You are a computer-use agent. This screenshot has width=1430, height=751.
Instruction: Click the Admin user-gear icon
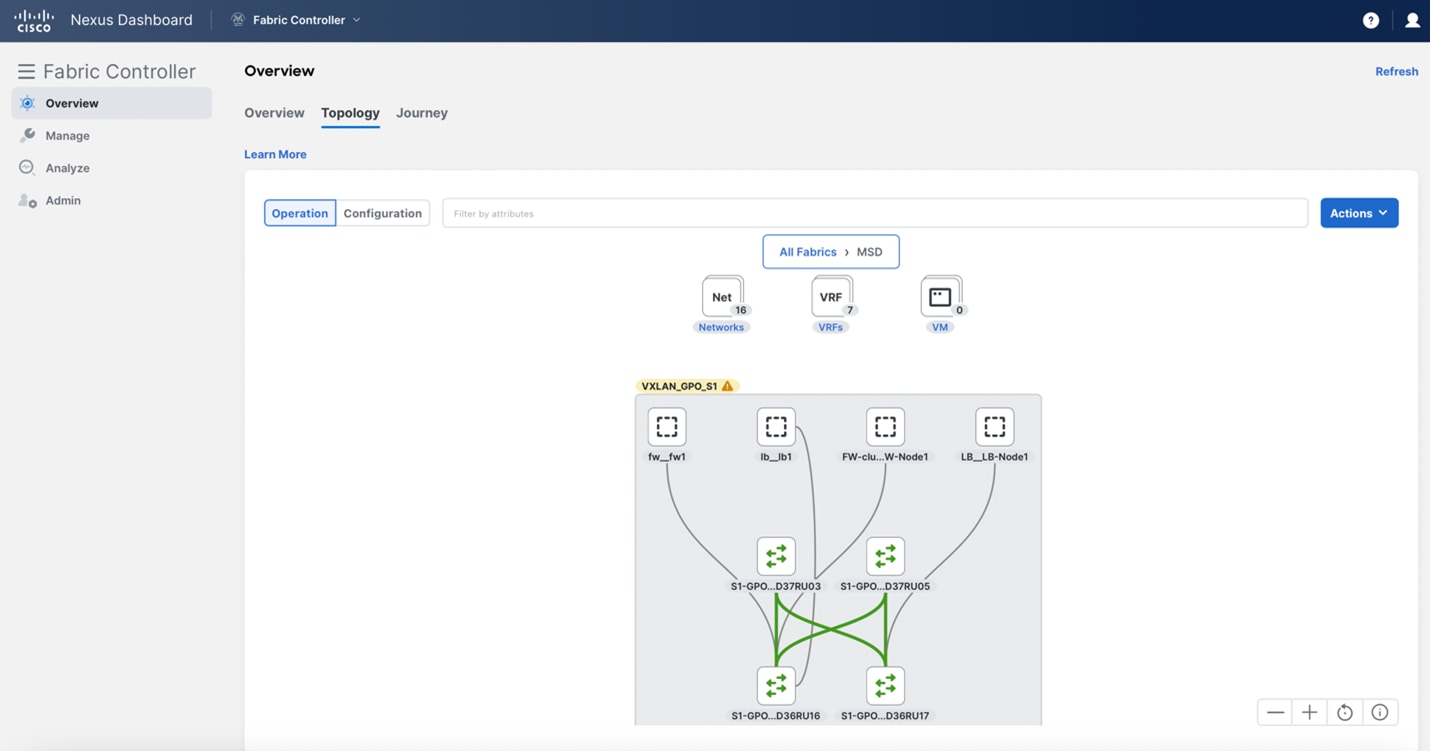pos(27,200)
